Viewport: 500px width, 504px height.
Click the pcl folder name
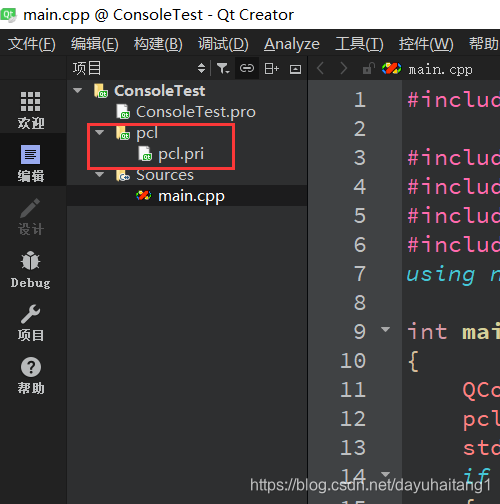point(147,133)
